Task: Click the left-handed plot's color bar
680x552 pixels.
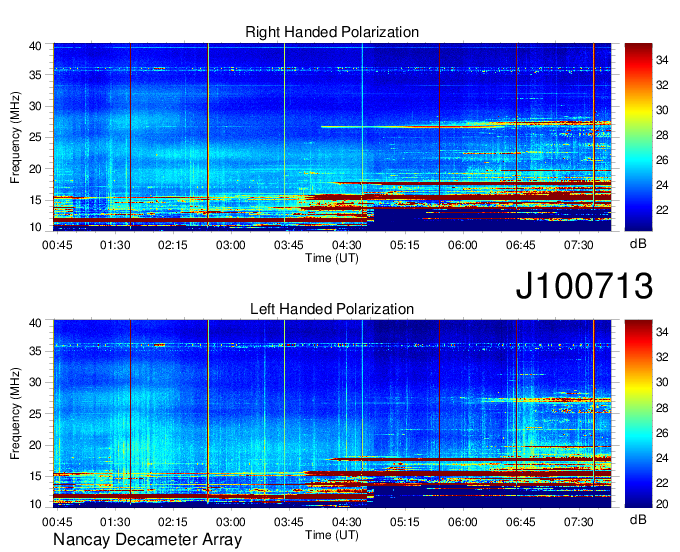Action: coord(638,414)
